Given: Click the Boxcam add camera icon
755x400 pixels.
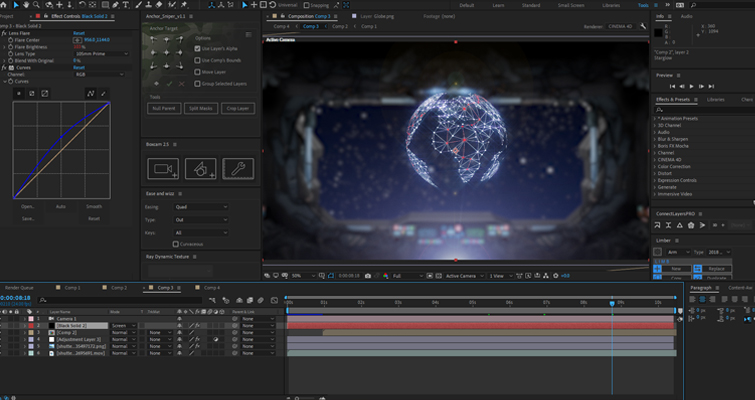Looking at the screenshot, I should coord(163,169).
